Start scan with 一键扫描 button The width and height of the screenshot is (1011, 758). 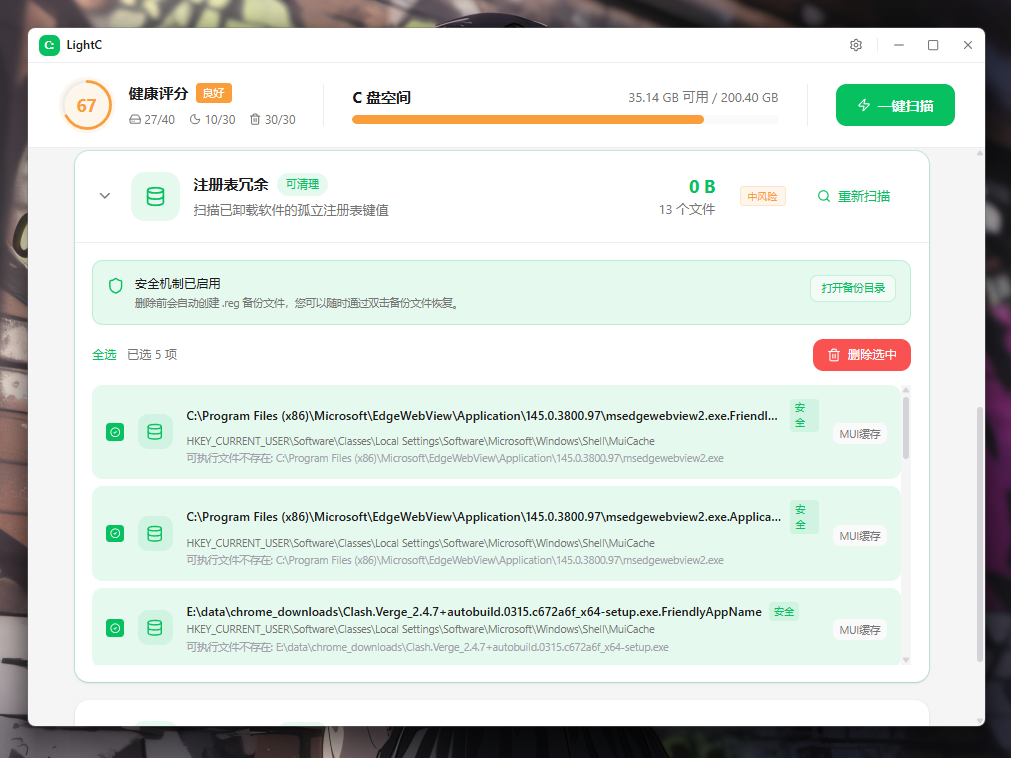point(895,105)
